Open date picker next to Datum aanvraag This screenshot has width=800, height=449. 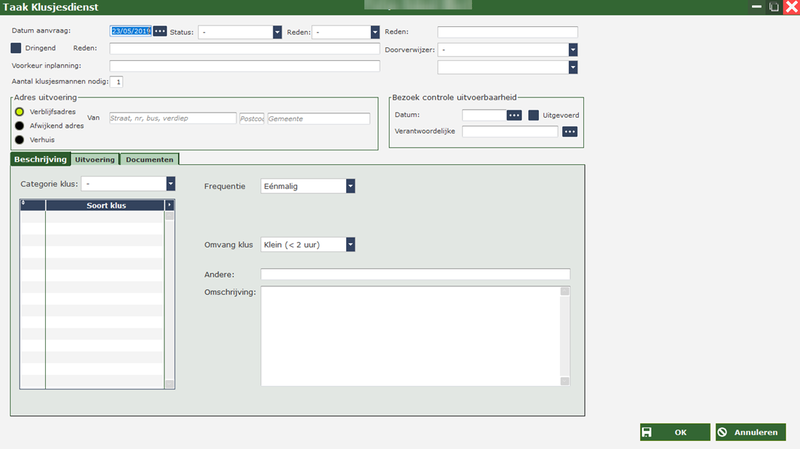click(x=159, y=31)
